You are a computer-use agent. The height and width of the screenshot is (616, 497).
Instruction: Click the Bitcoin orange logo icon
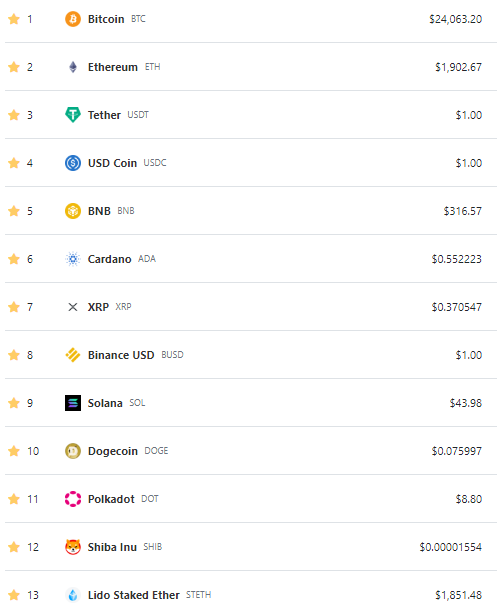pos(73,19)
